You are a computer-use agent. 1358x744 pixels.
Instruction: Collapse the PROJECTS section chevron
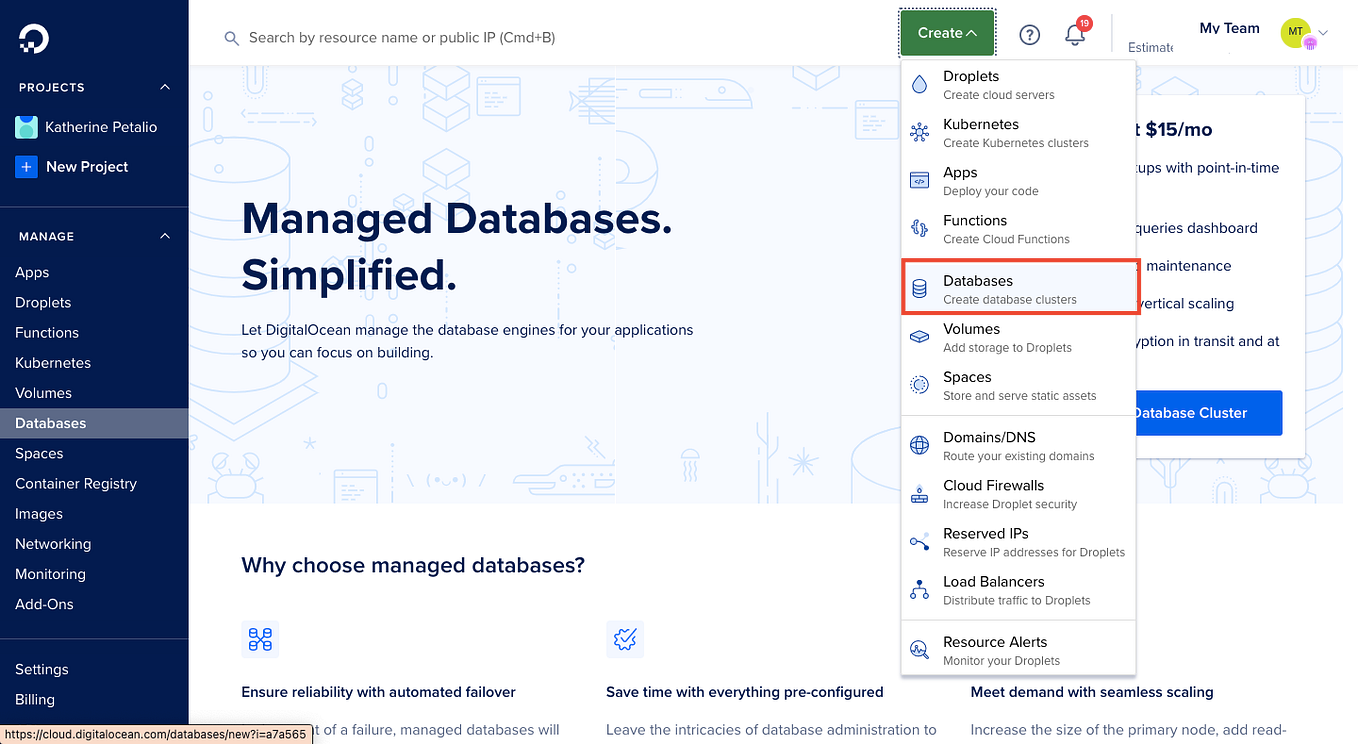click(165, 87)
